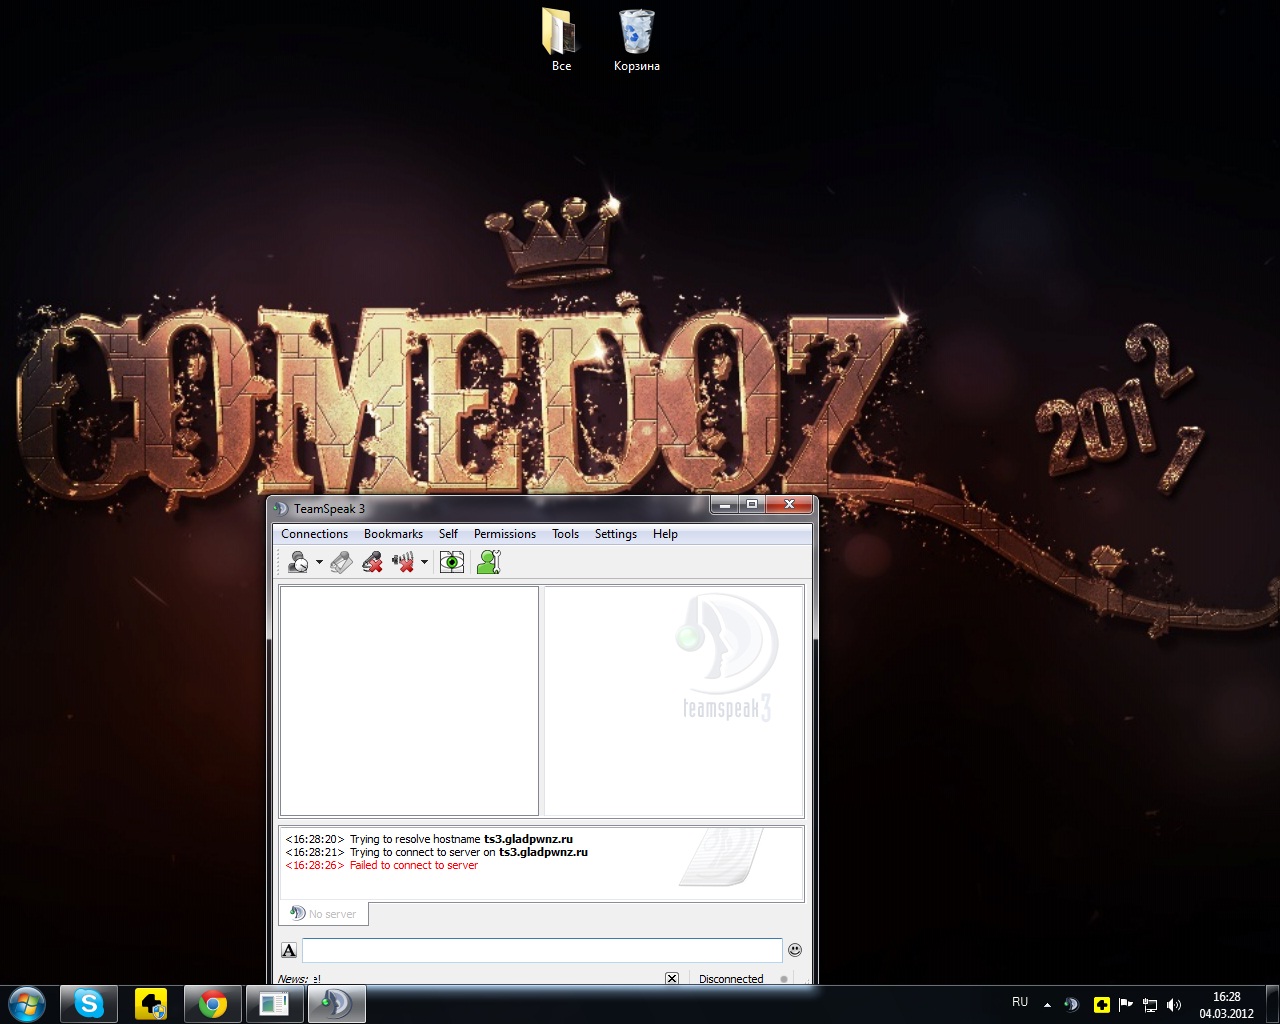Open Google Chrome from the taskbar

click(212, 1004)
